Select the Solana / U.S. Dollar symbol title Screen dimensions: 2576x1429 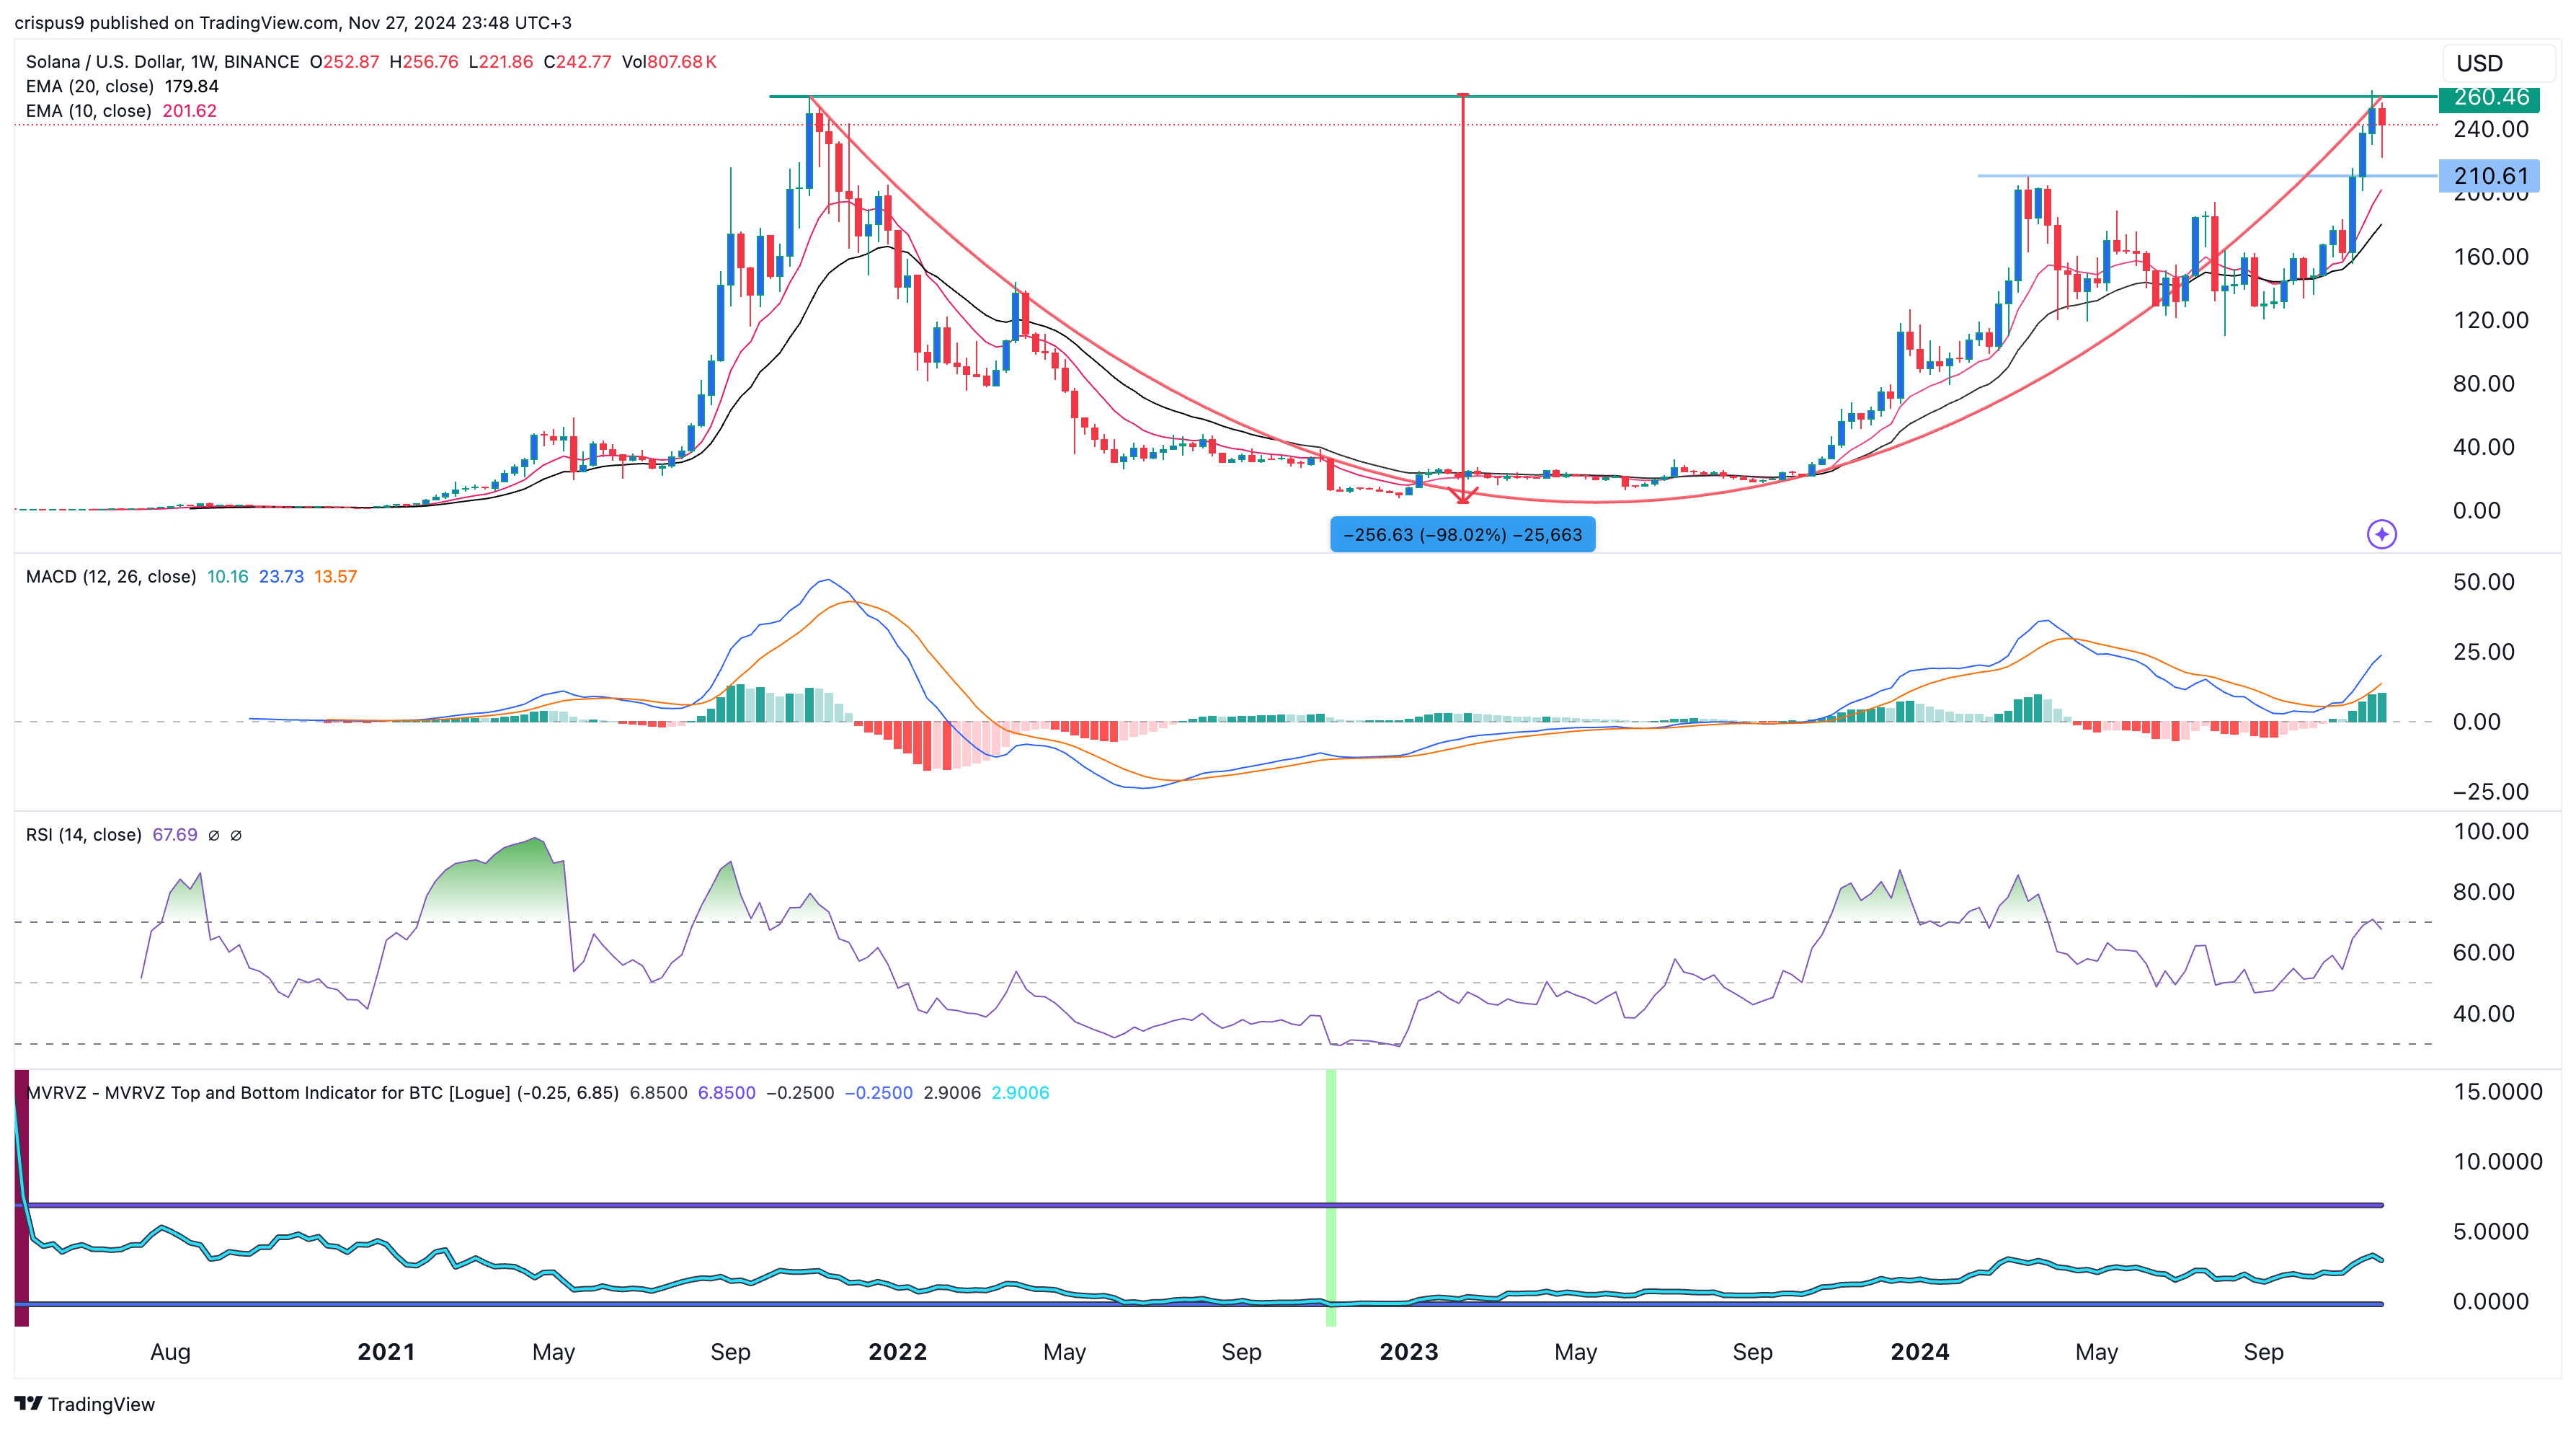tap(163, 62)
